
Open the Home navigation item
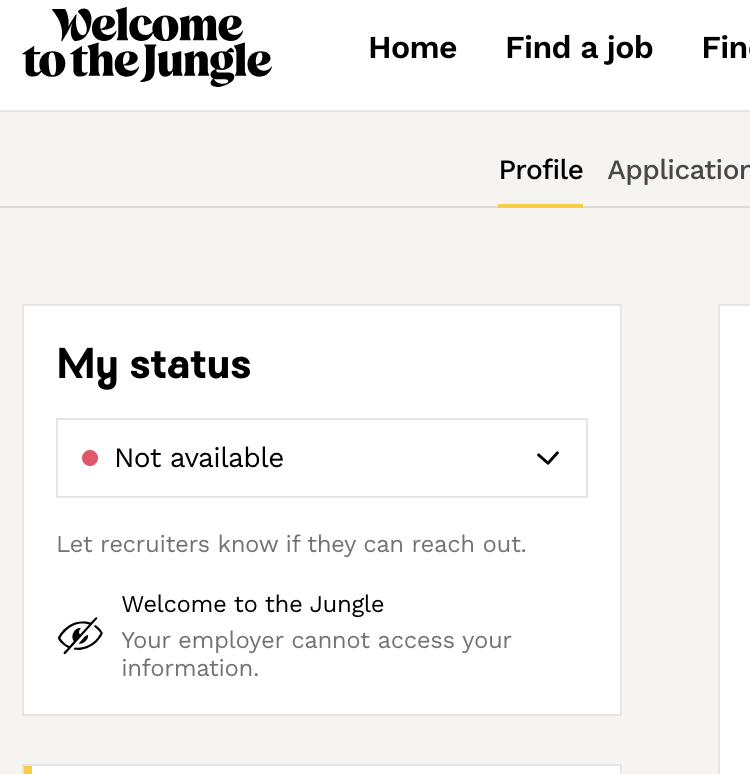(412, 48)
